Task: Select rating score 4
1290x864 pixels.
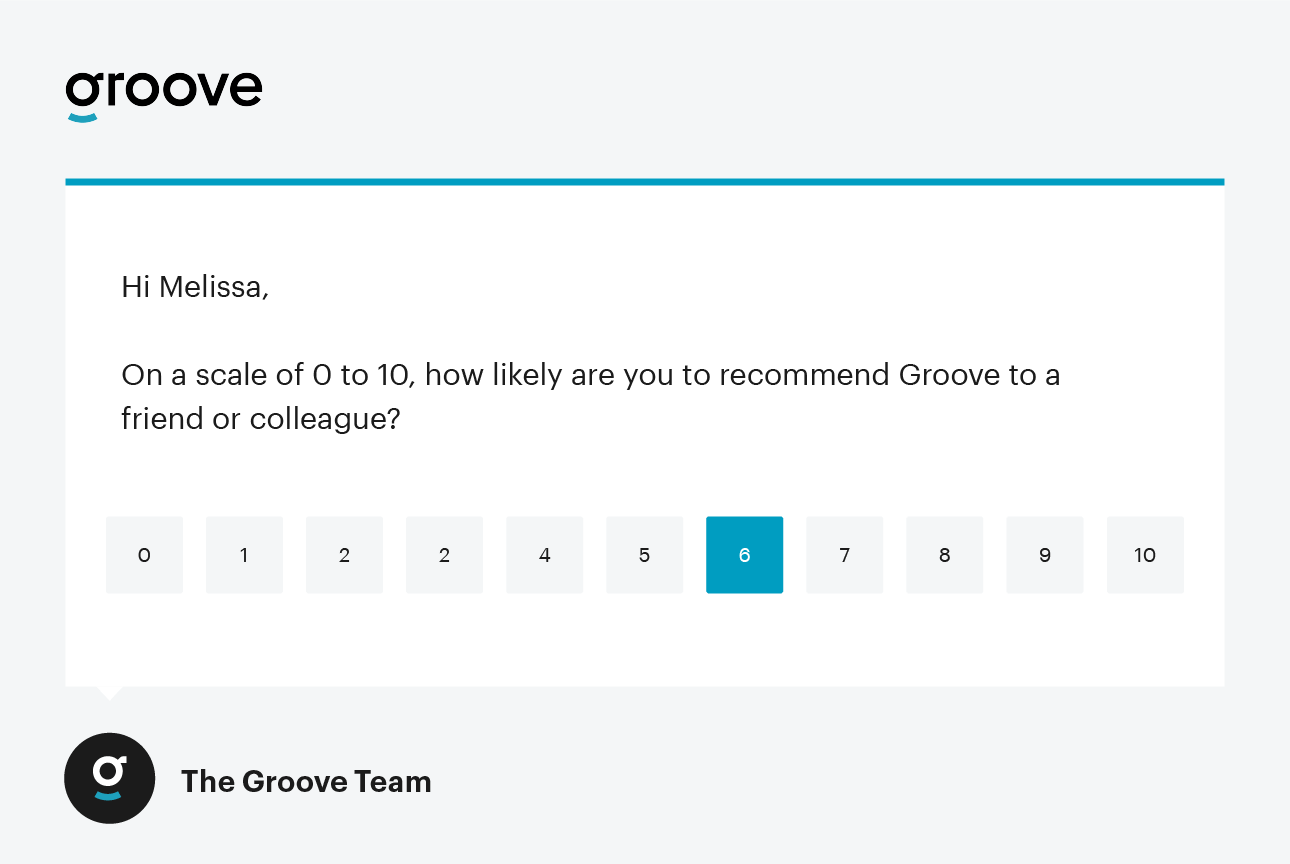Action: point(544,555)
